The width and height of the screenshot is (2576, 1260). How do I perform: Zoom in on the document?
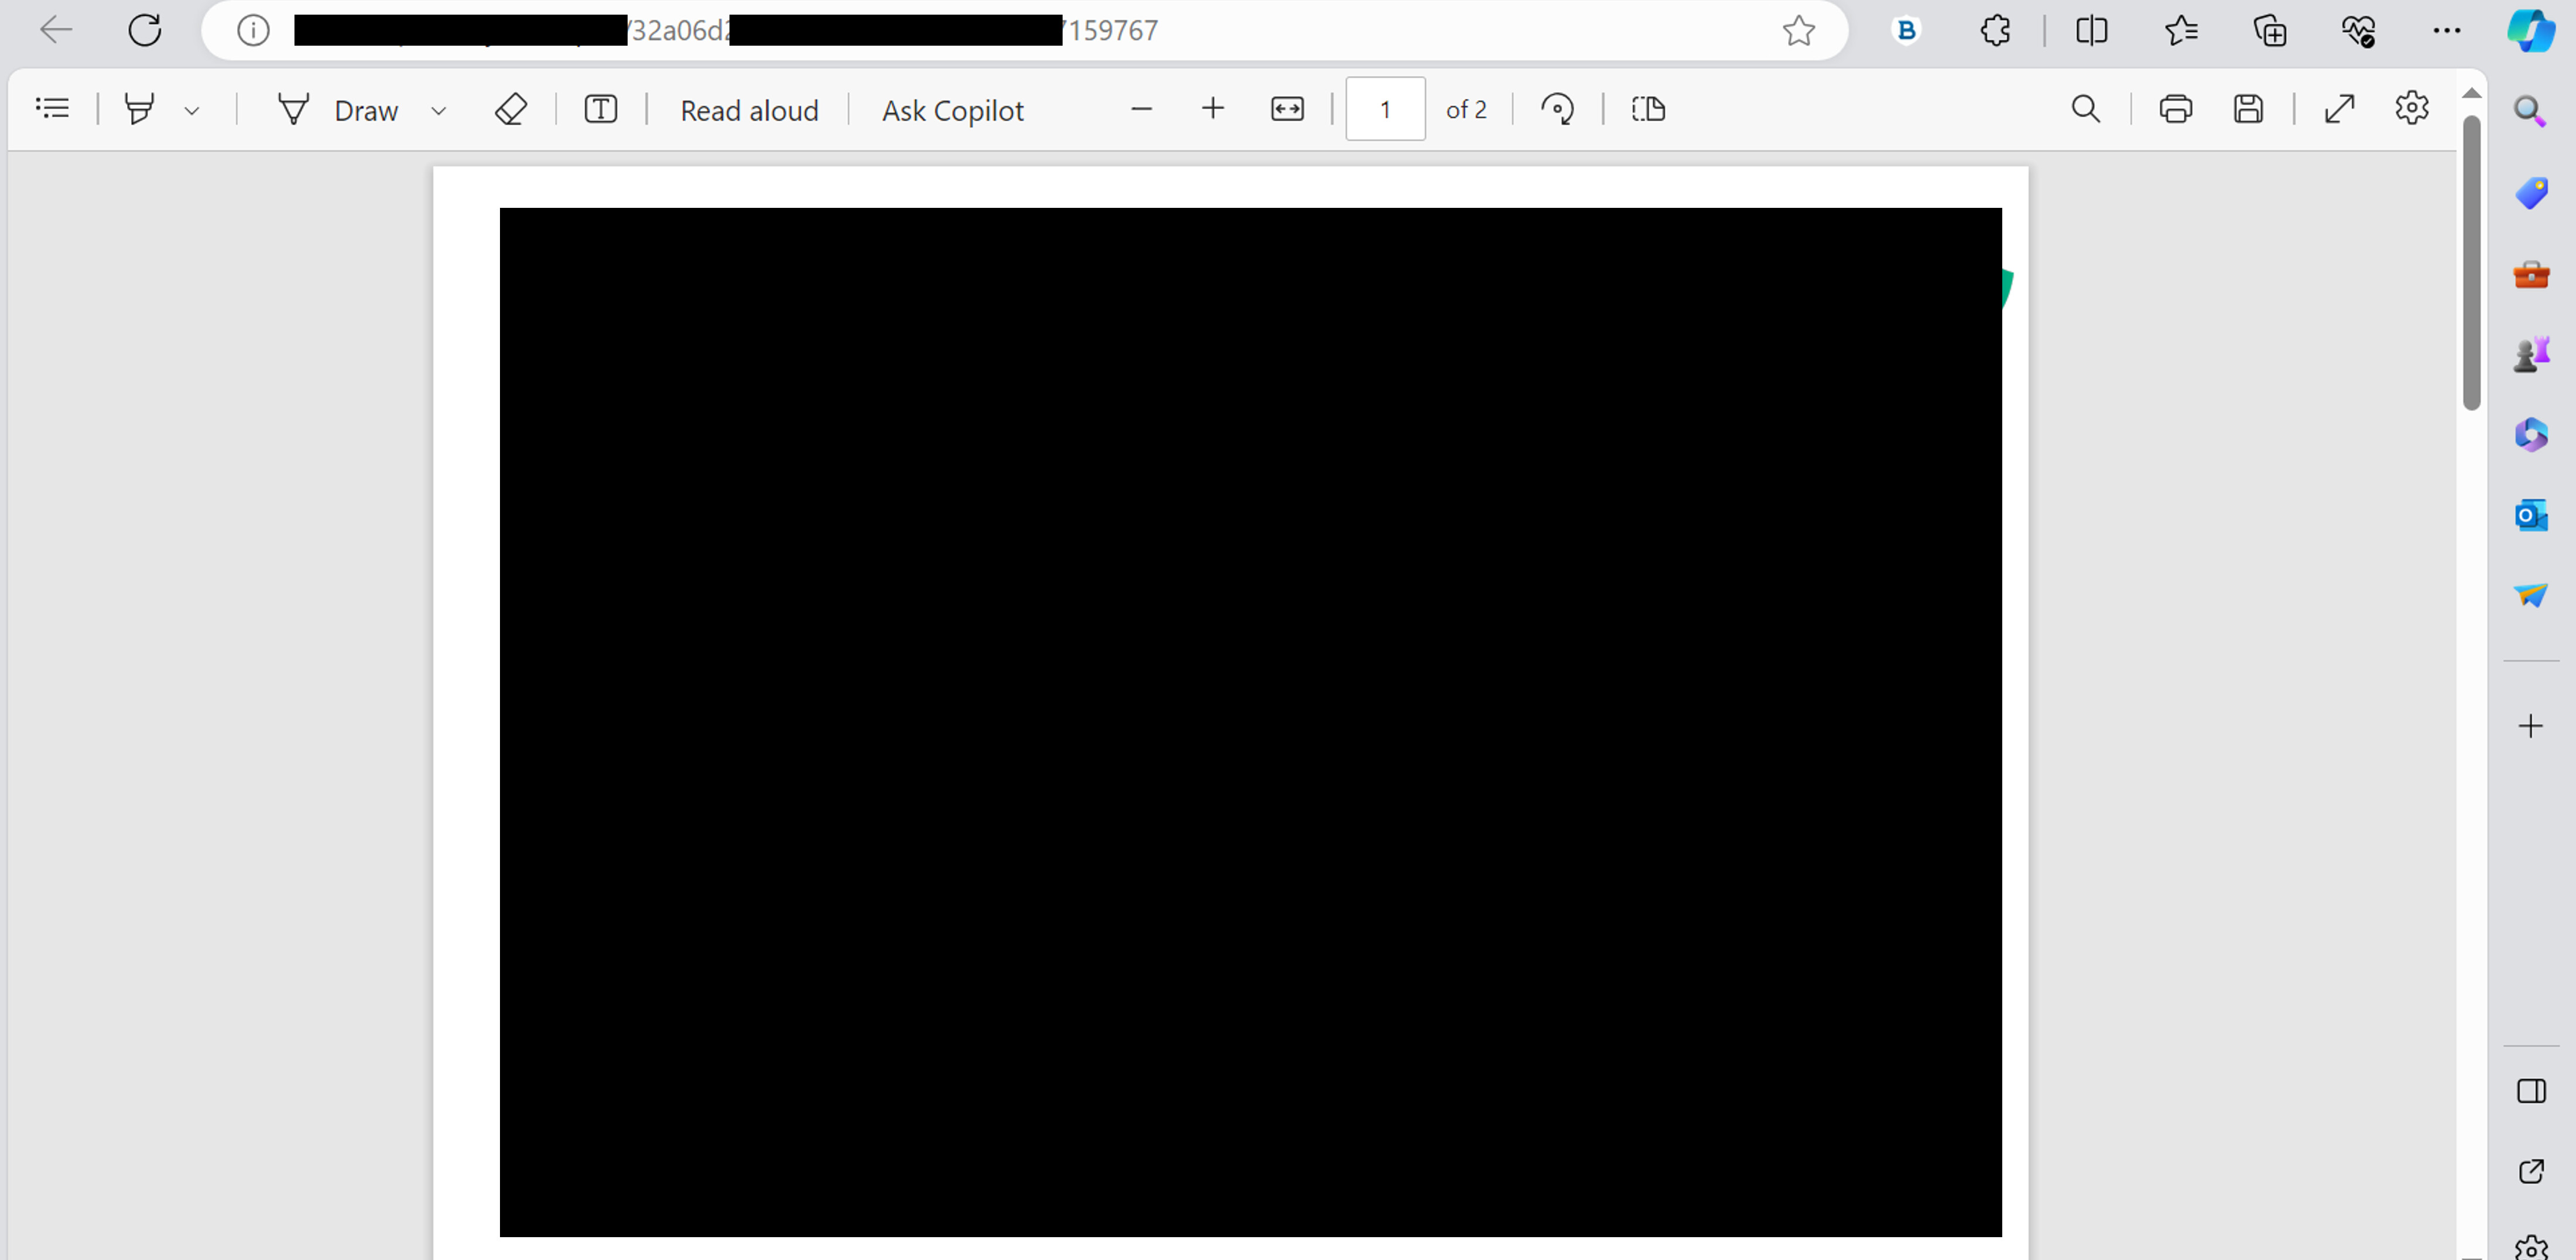click(1212, 108)
